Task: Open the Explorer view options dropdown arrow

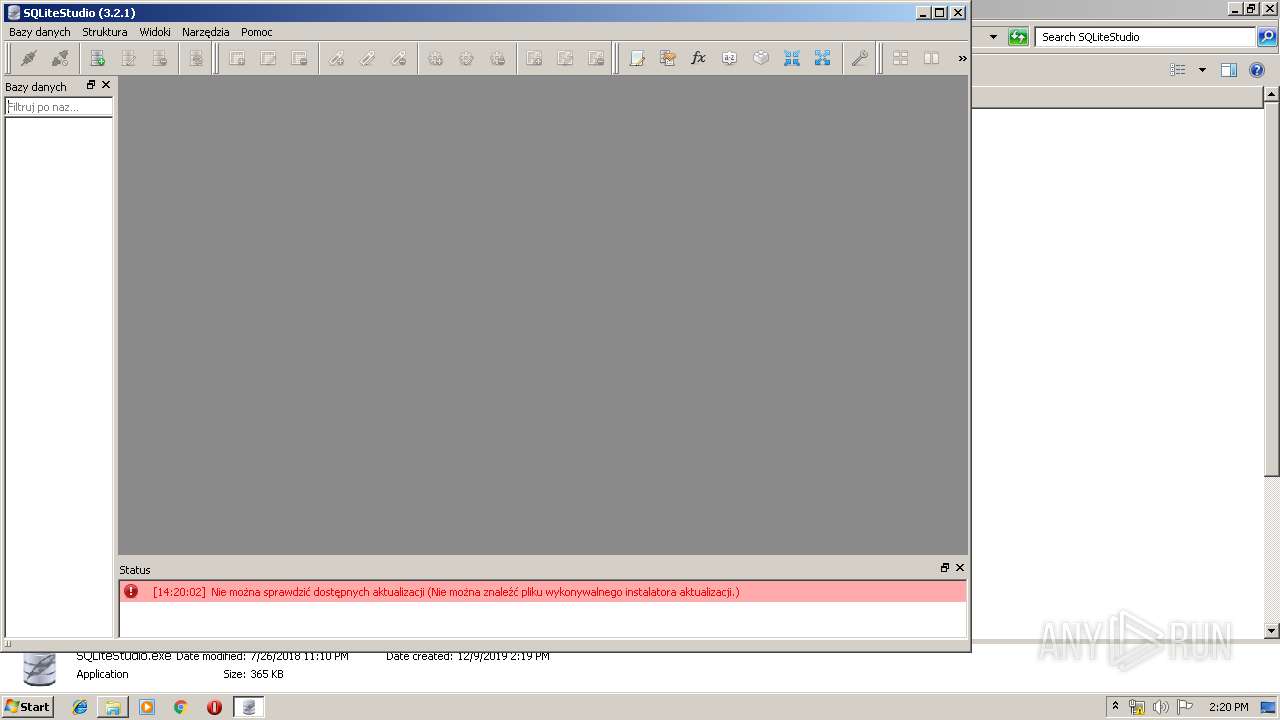Action: click(1202, 70)
